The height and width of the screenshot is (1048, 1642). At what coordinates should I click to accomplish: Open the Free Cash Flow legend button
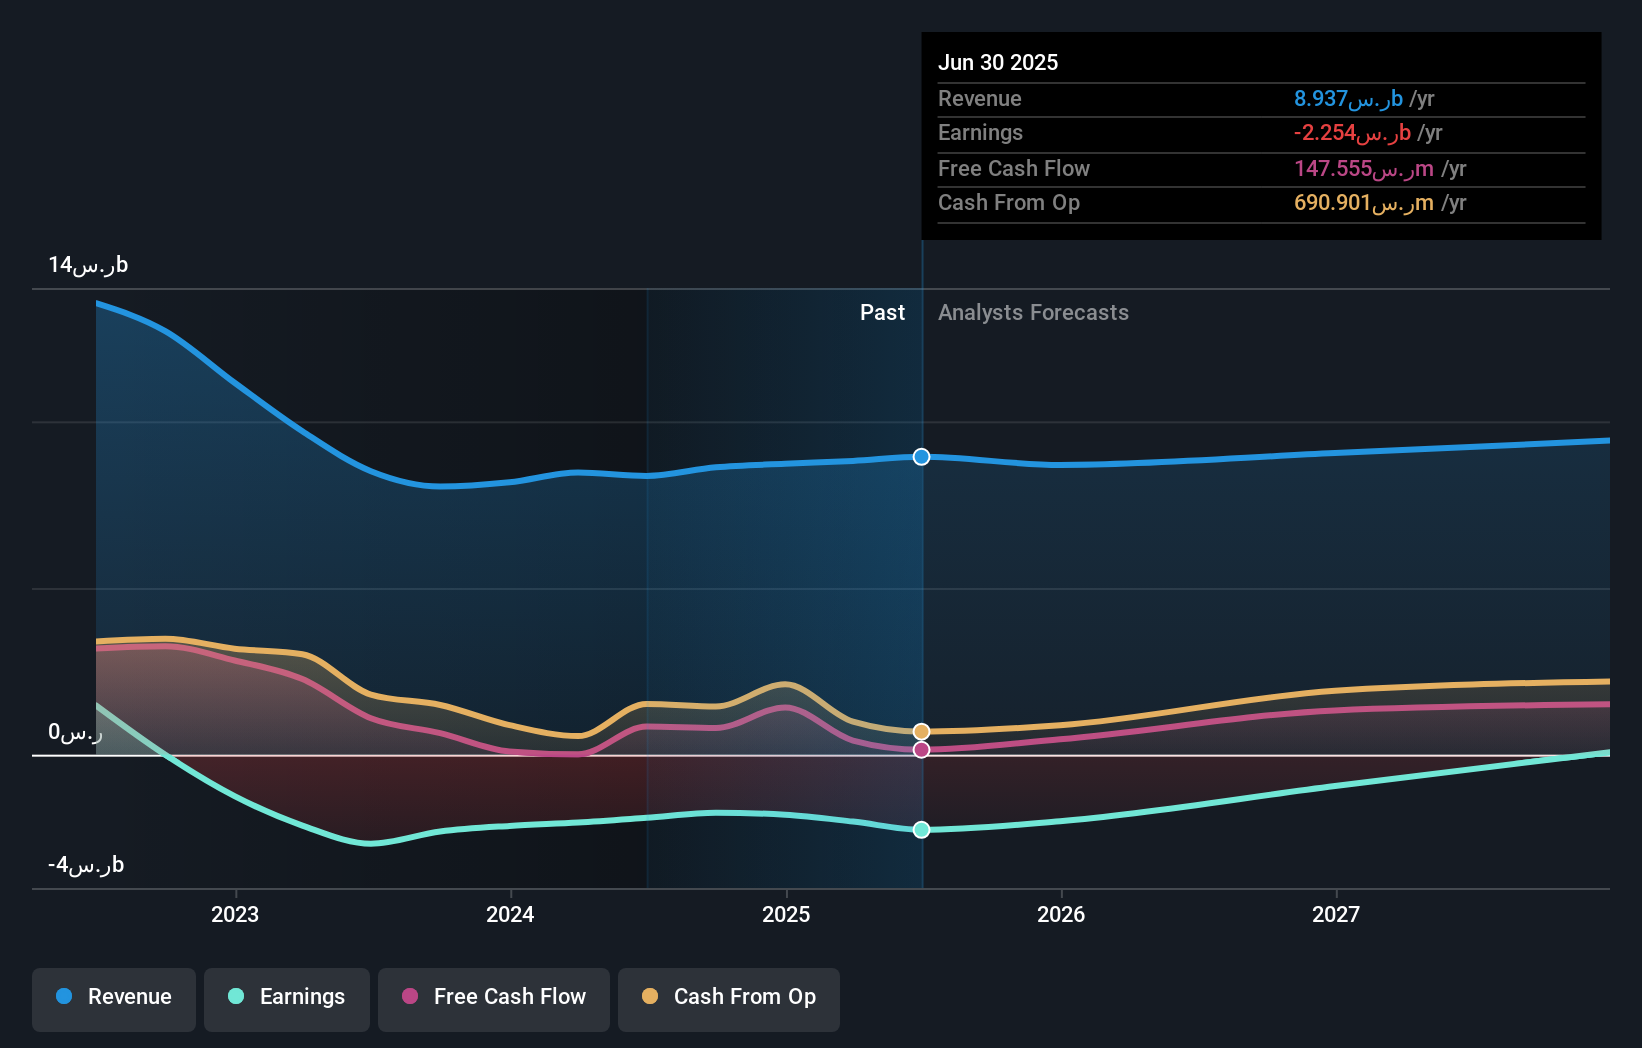(x=493, y=997)
